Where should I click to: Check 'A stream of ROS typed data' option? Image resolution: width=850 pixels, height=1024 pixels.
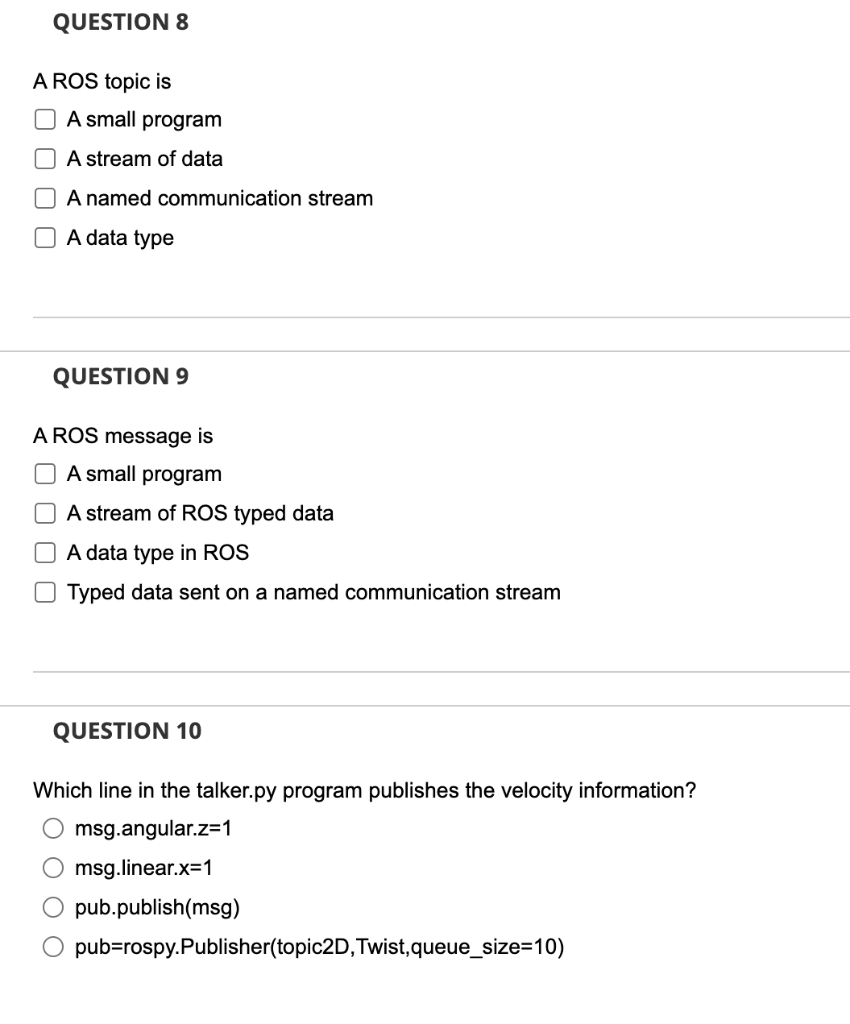44,513
